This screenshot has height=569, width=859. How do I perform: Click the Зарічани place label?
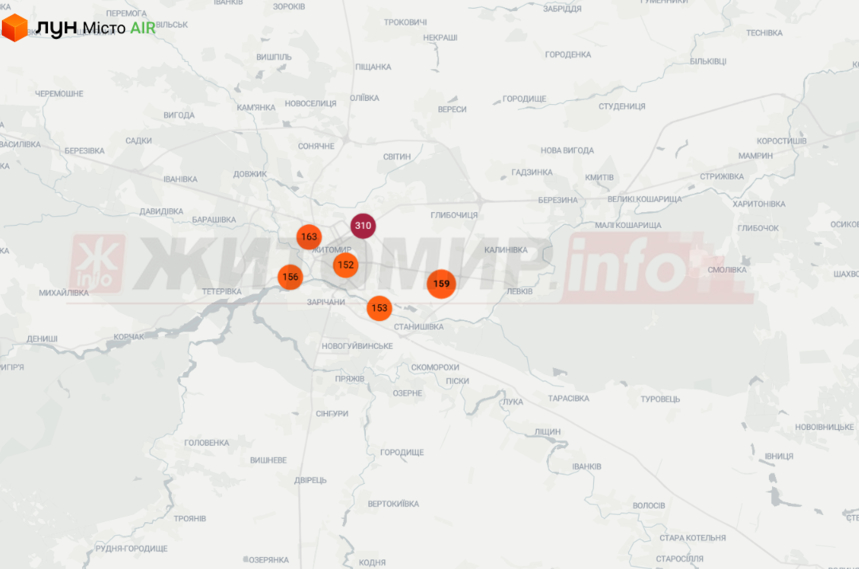tap(326, 302)
